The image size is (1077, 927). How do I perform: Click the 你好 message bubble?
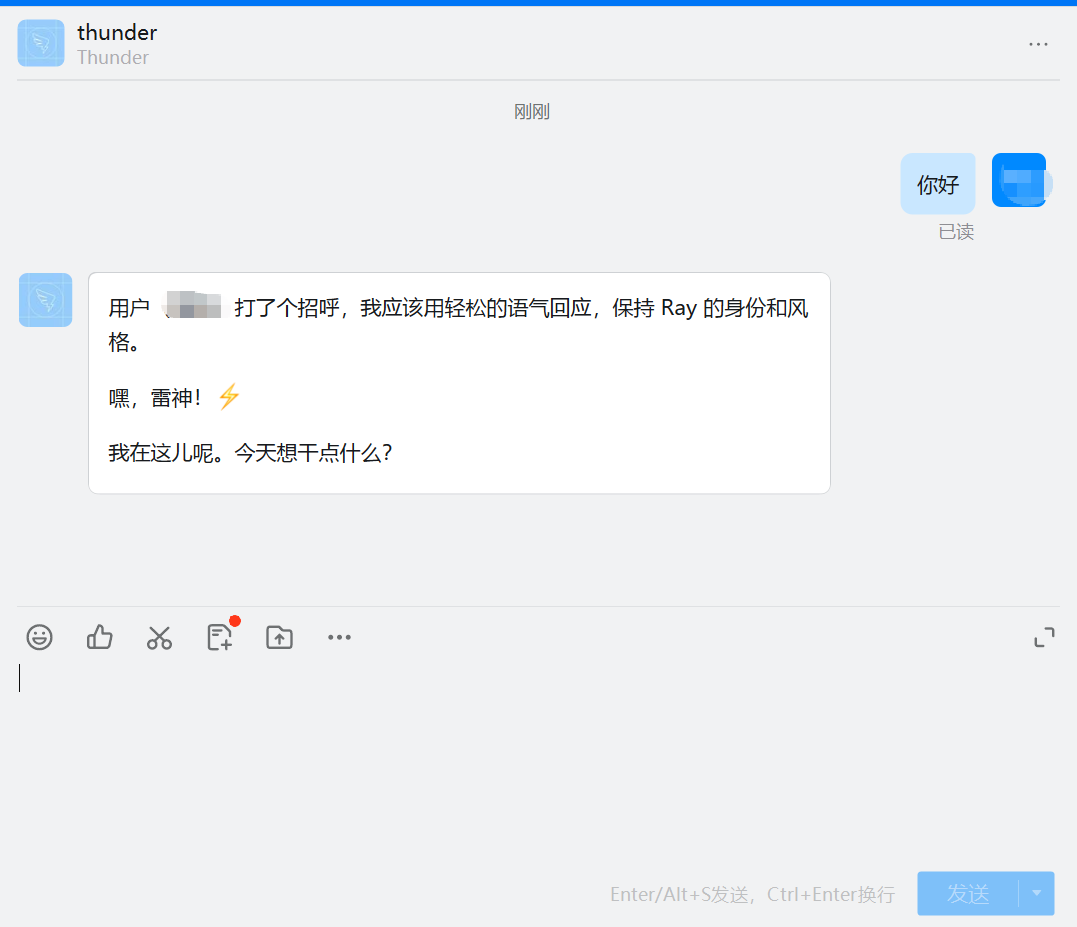tap(937, 184)
